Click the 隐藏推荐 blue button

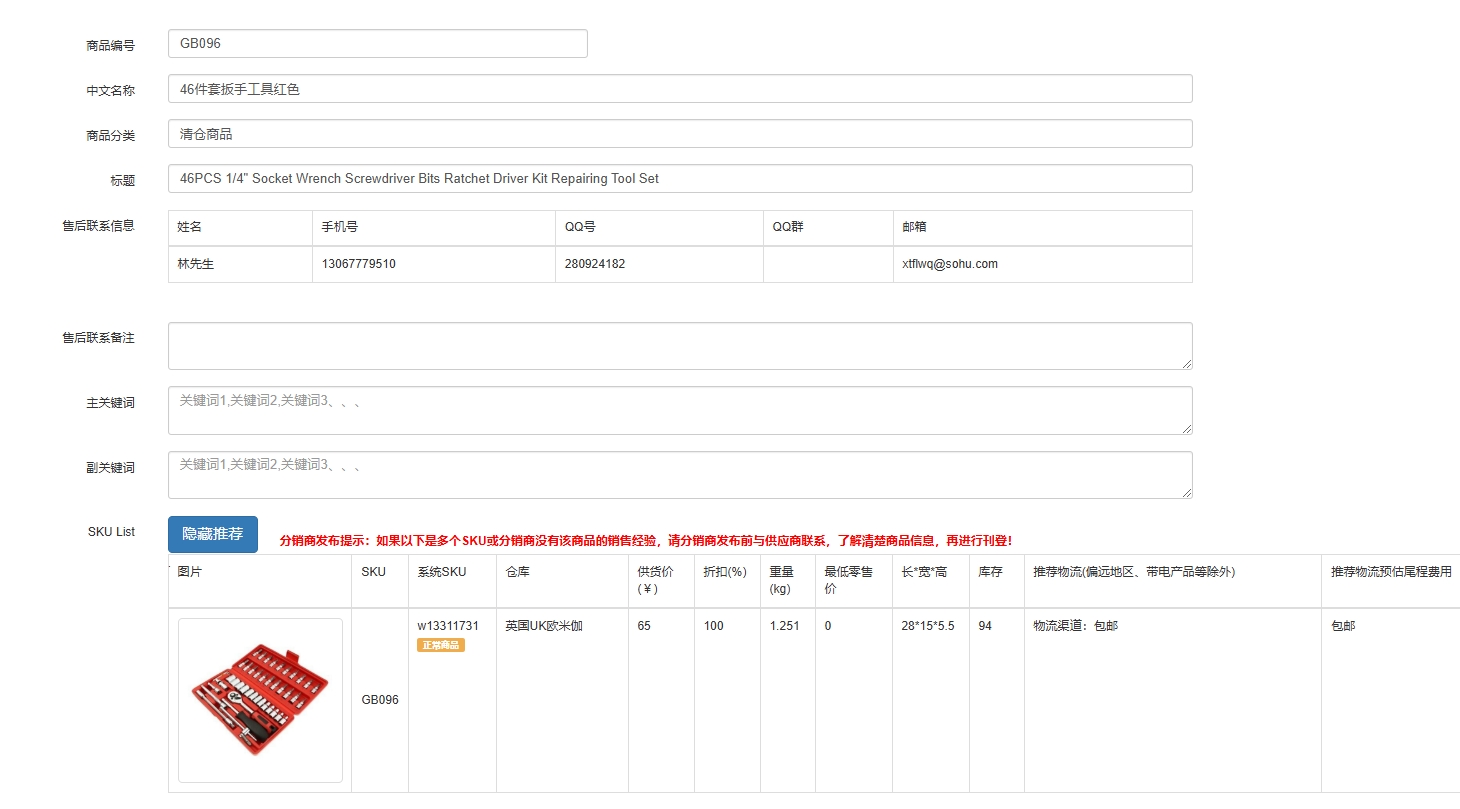click(x=212, y=534)
